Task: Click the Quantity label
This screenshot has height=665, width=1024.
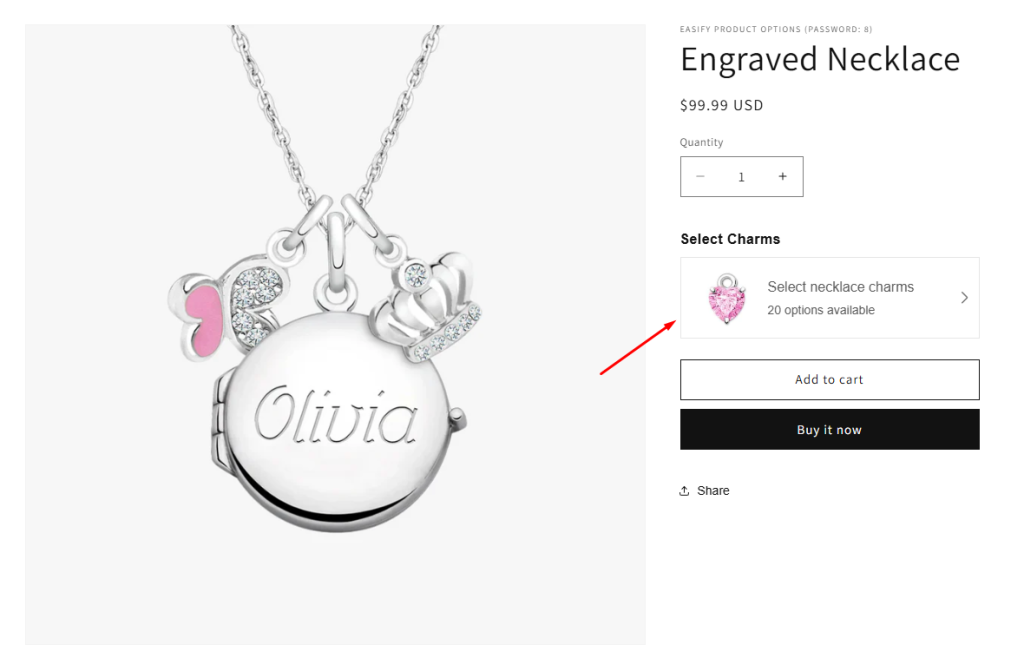Action: click(701, 142)
